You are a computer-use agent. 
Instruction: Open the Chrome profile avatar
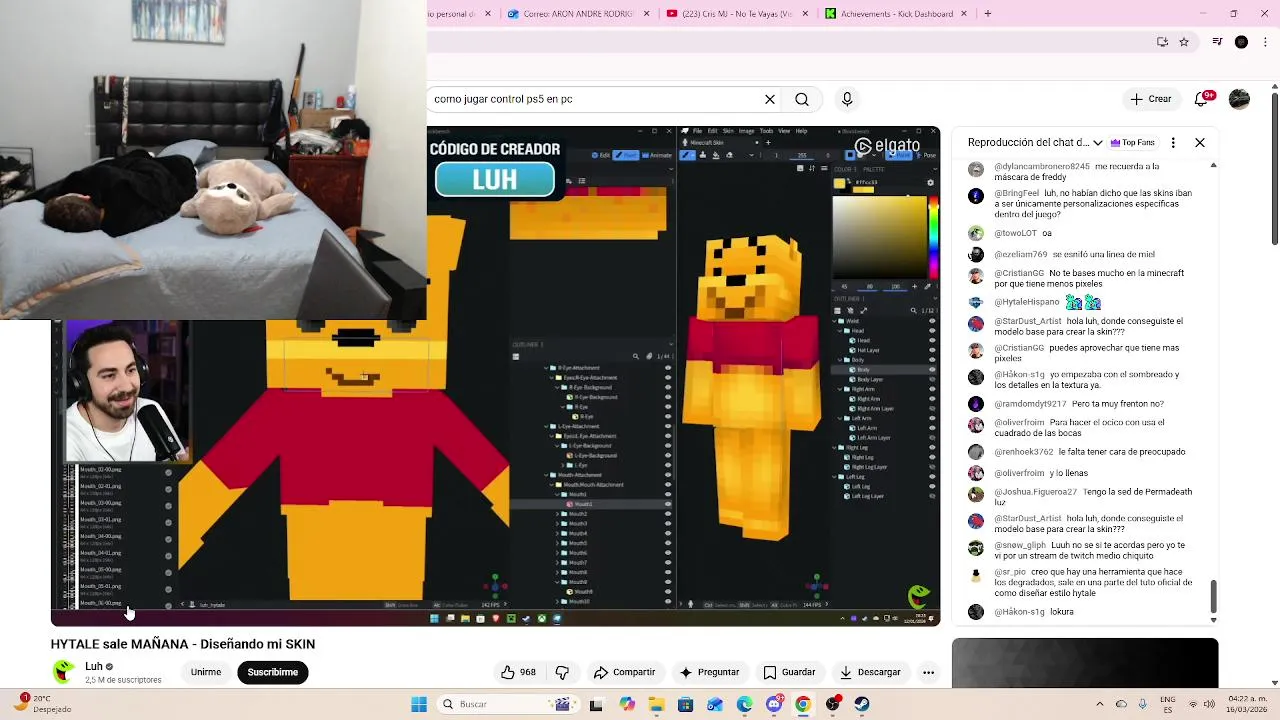pos(1241,42)
